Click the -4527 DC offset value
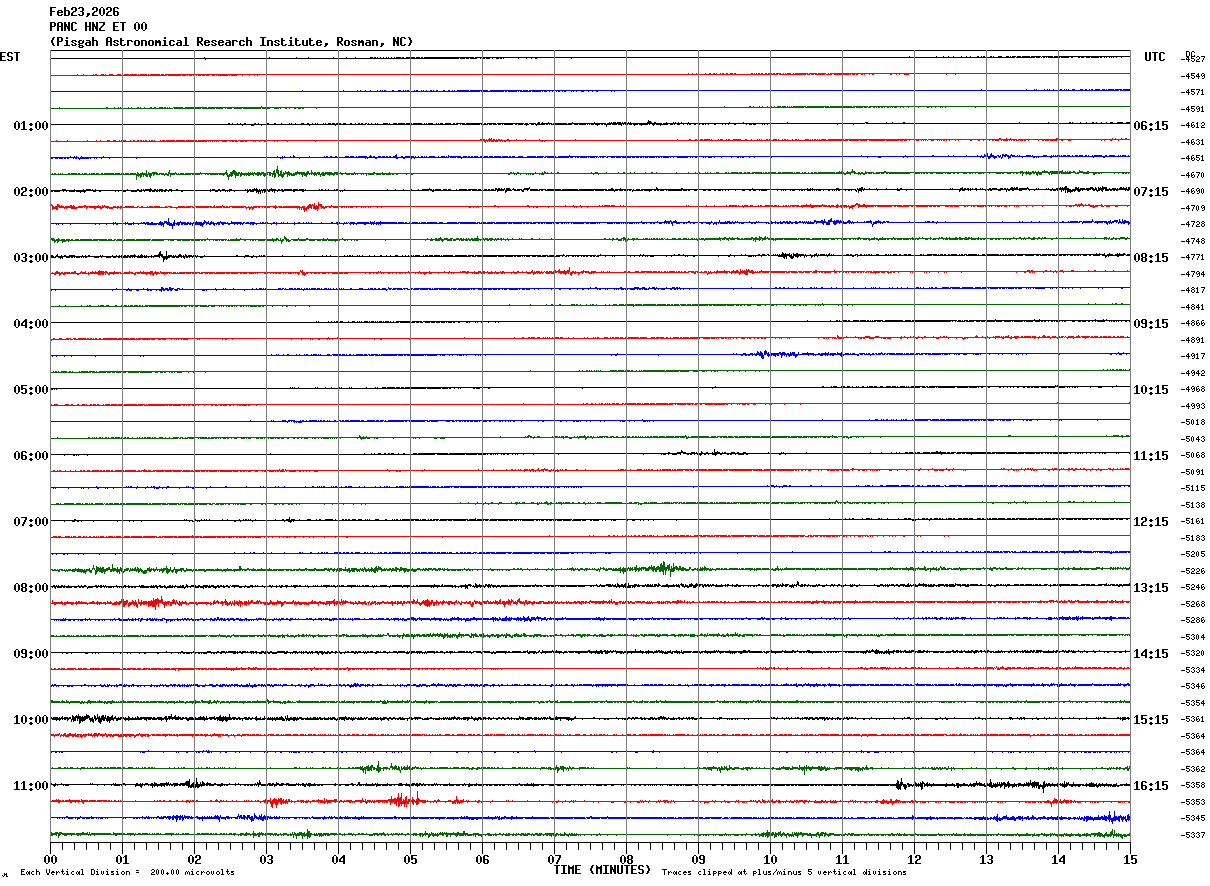Screen dimensions: 1210x886 [x=1193, y=60]
